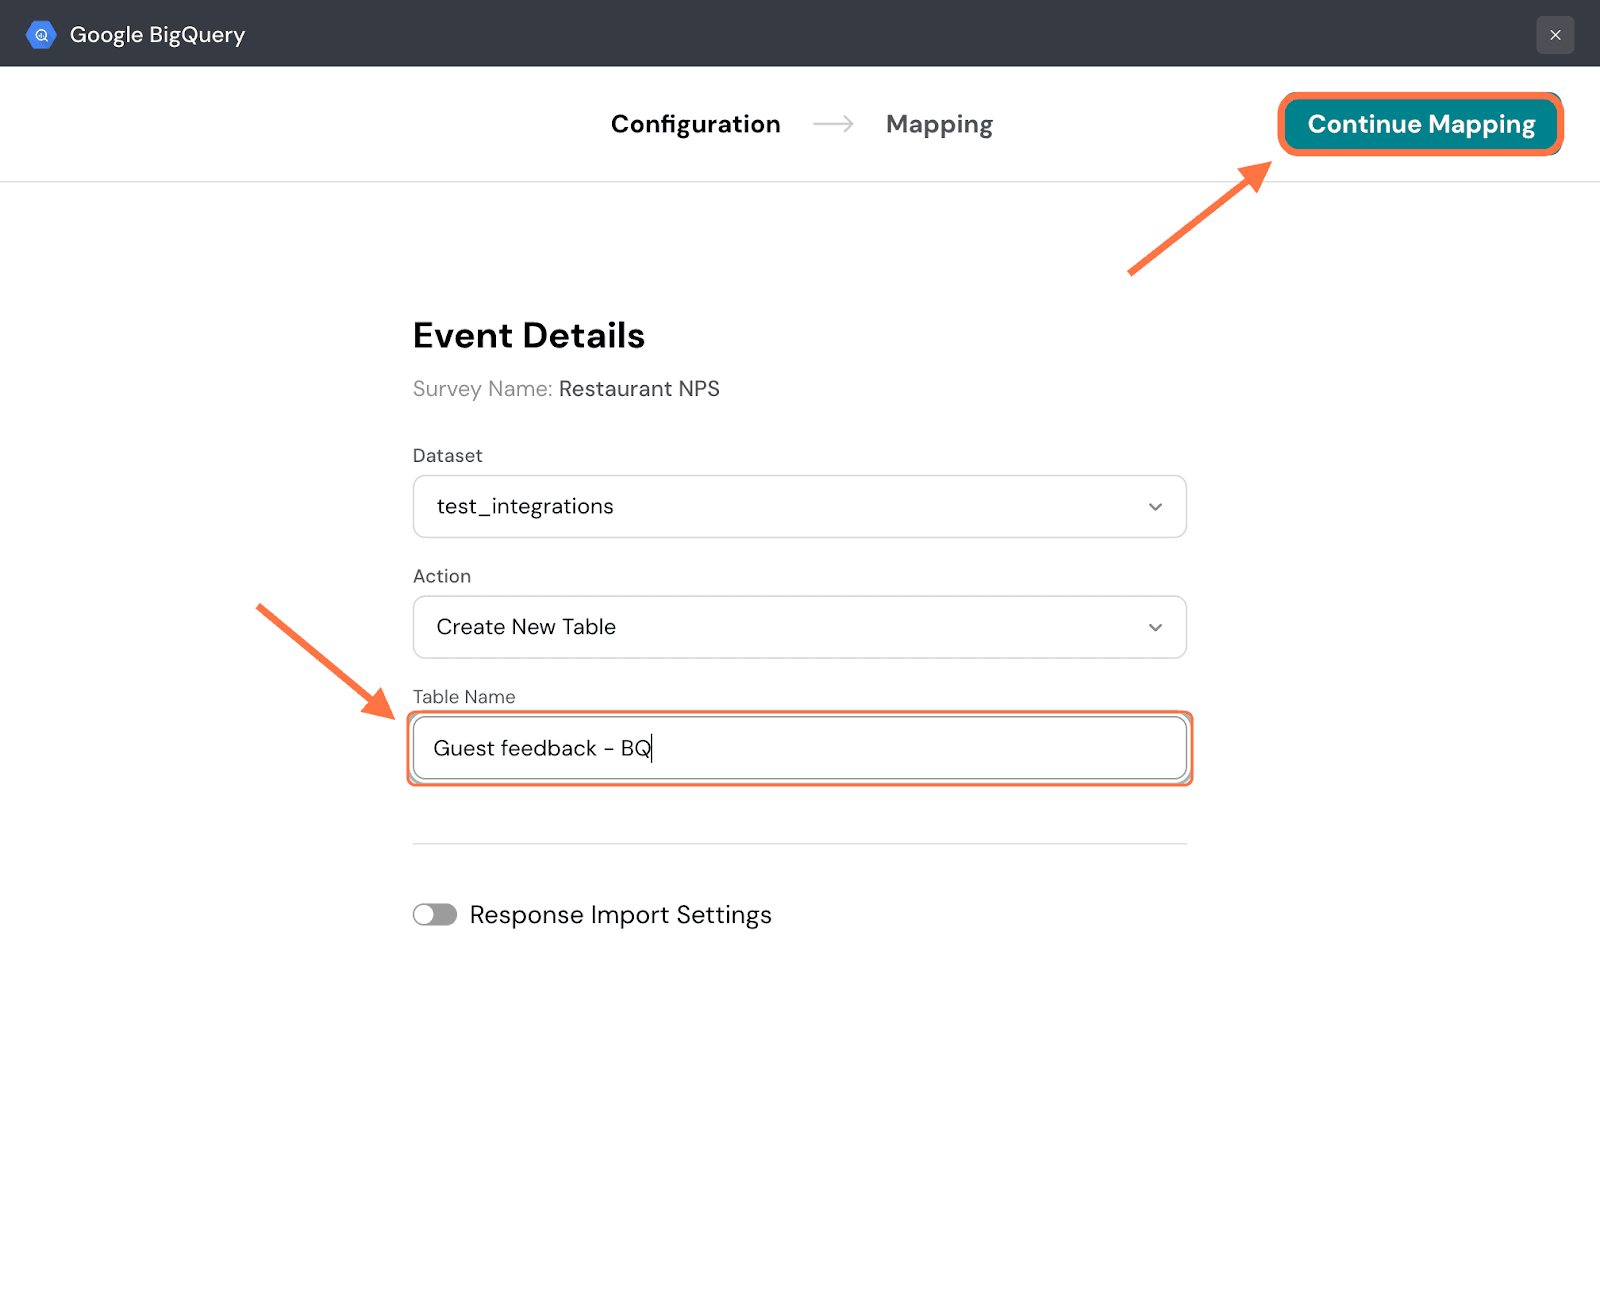Select the Restaurant NPS survey name text
This screenshot has height=1305, width=1600.
[639, 389]
